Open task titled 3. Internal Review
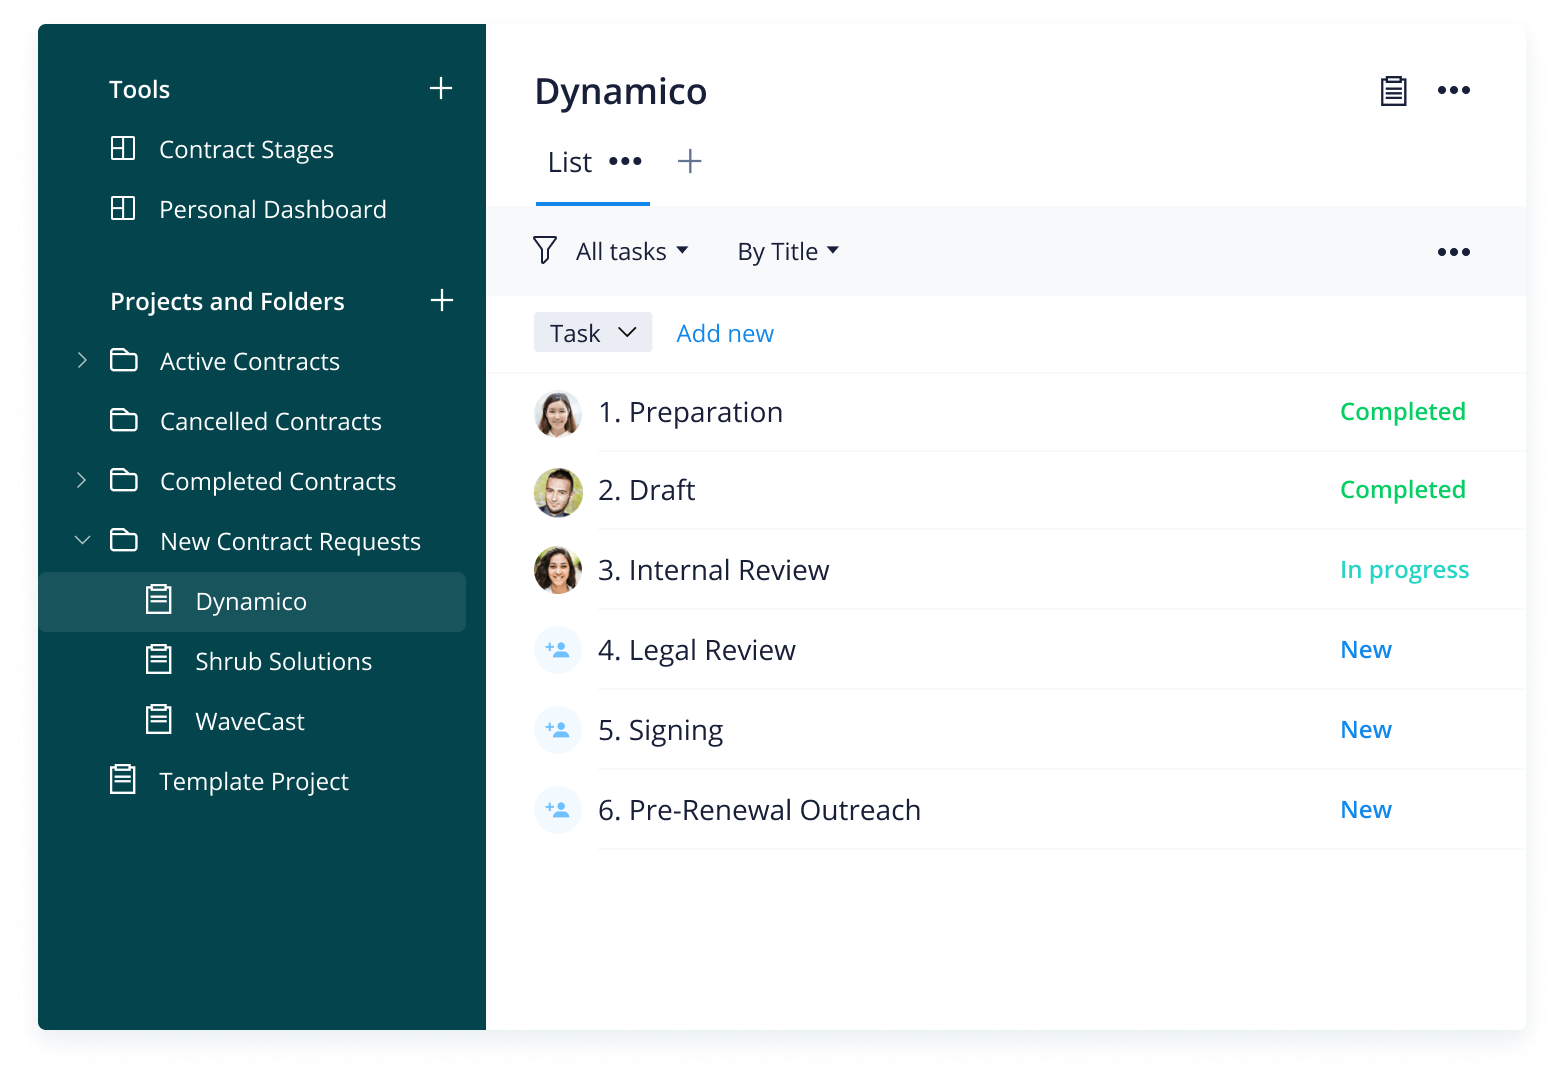The height and width of the screenshot is (1079, 1562). pyautogui.click(x=713, y=570)
